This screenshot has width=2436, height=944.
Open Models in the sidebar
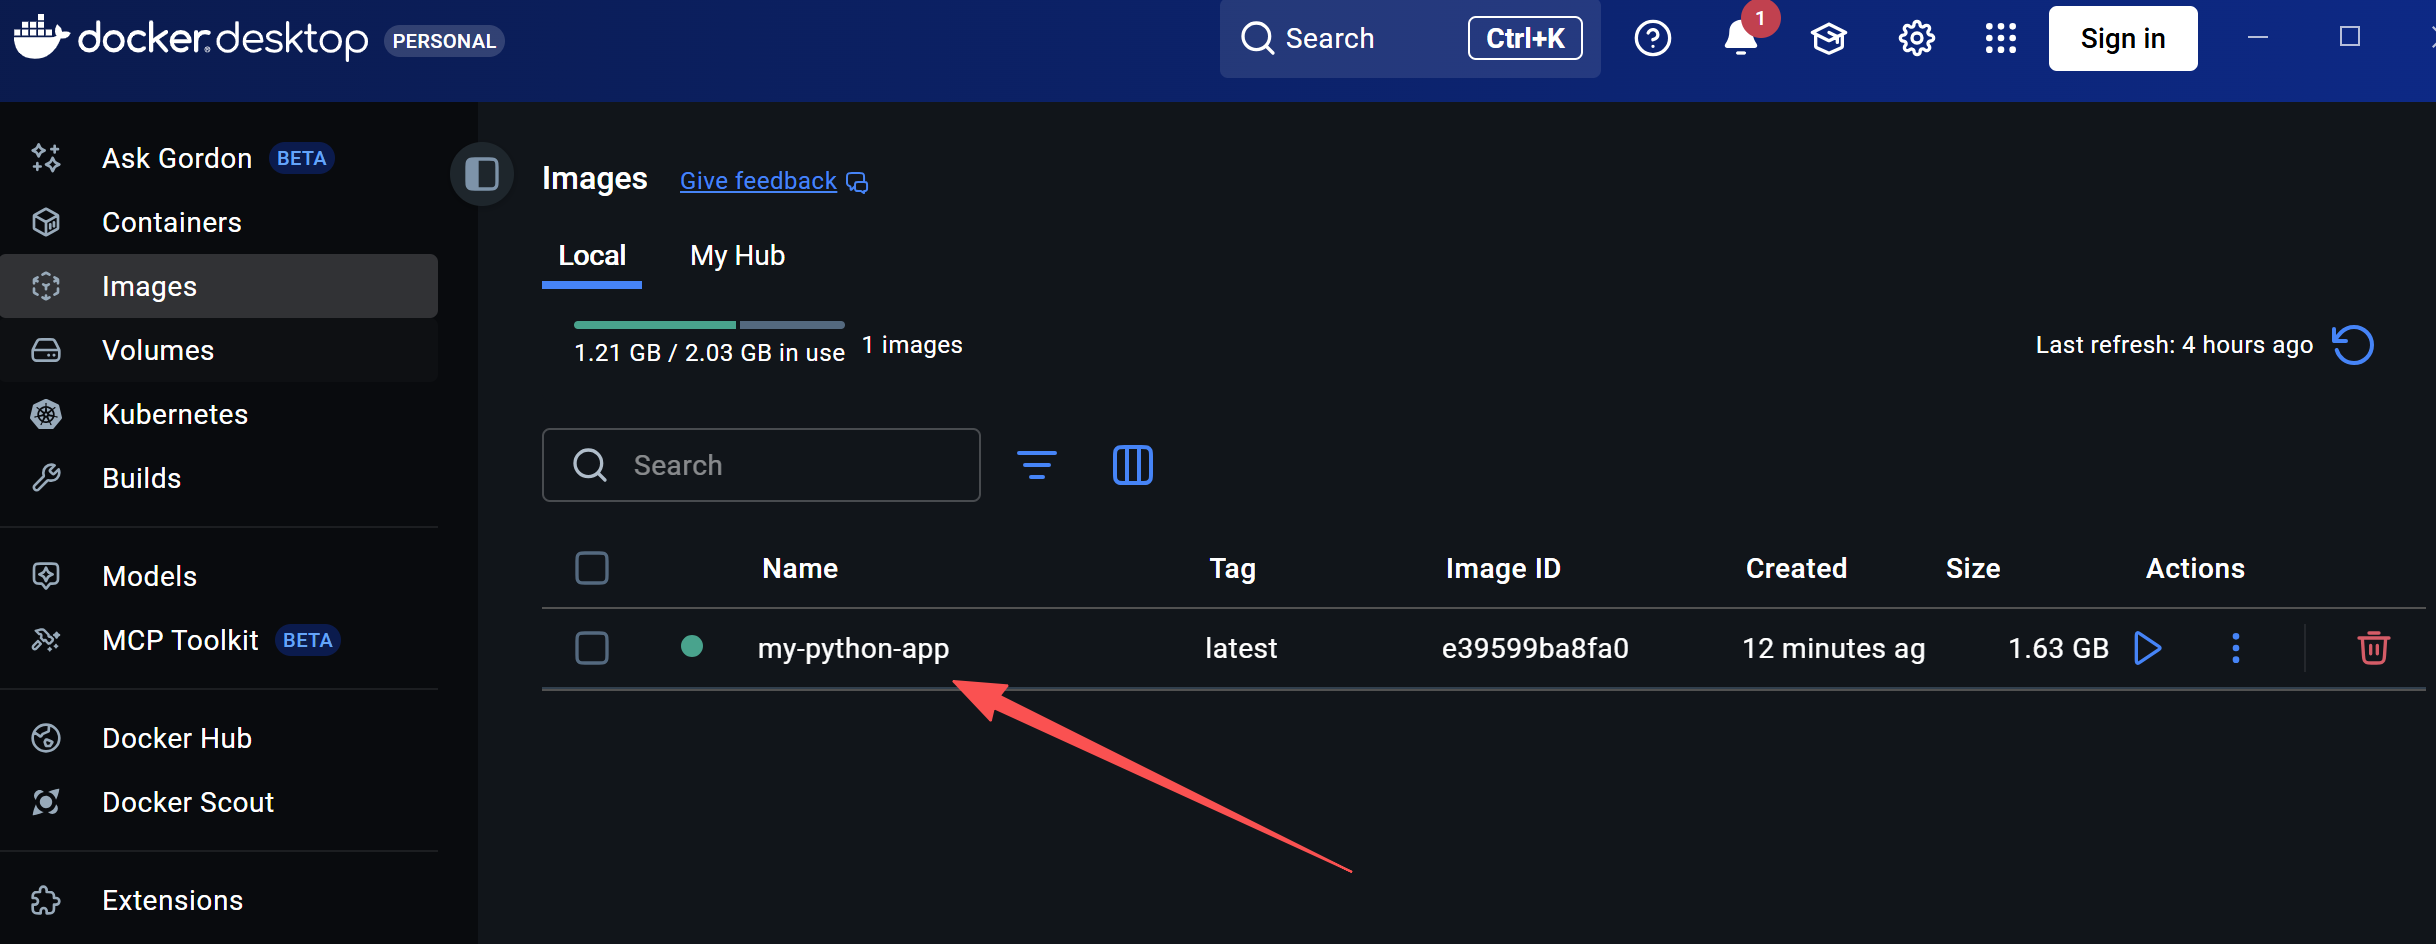click(219, 576)
